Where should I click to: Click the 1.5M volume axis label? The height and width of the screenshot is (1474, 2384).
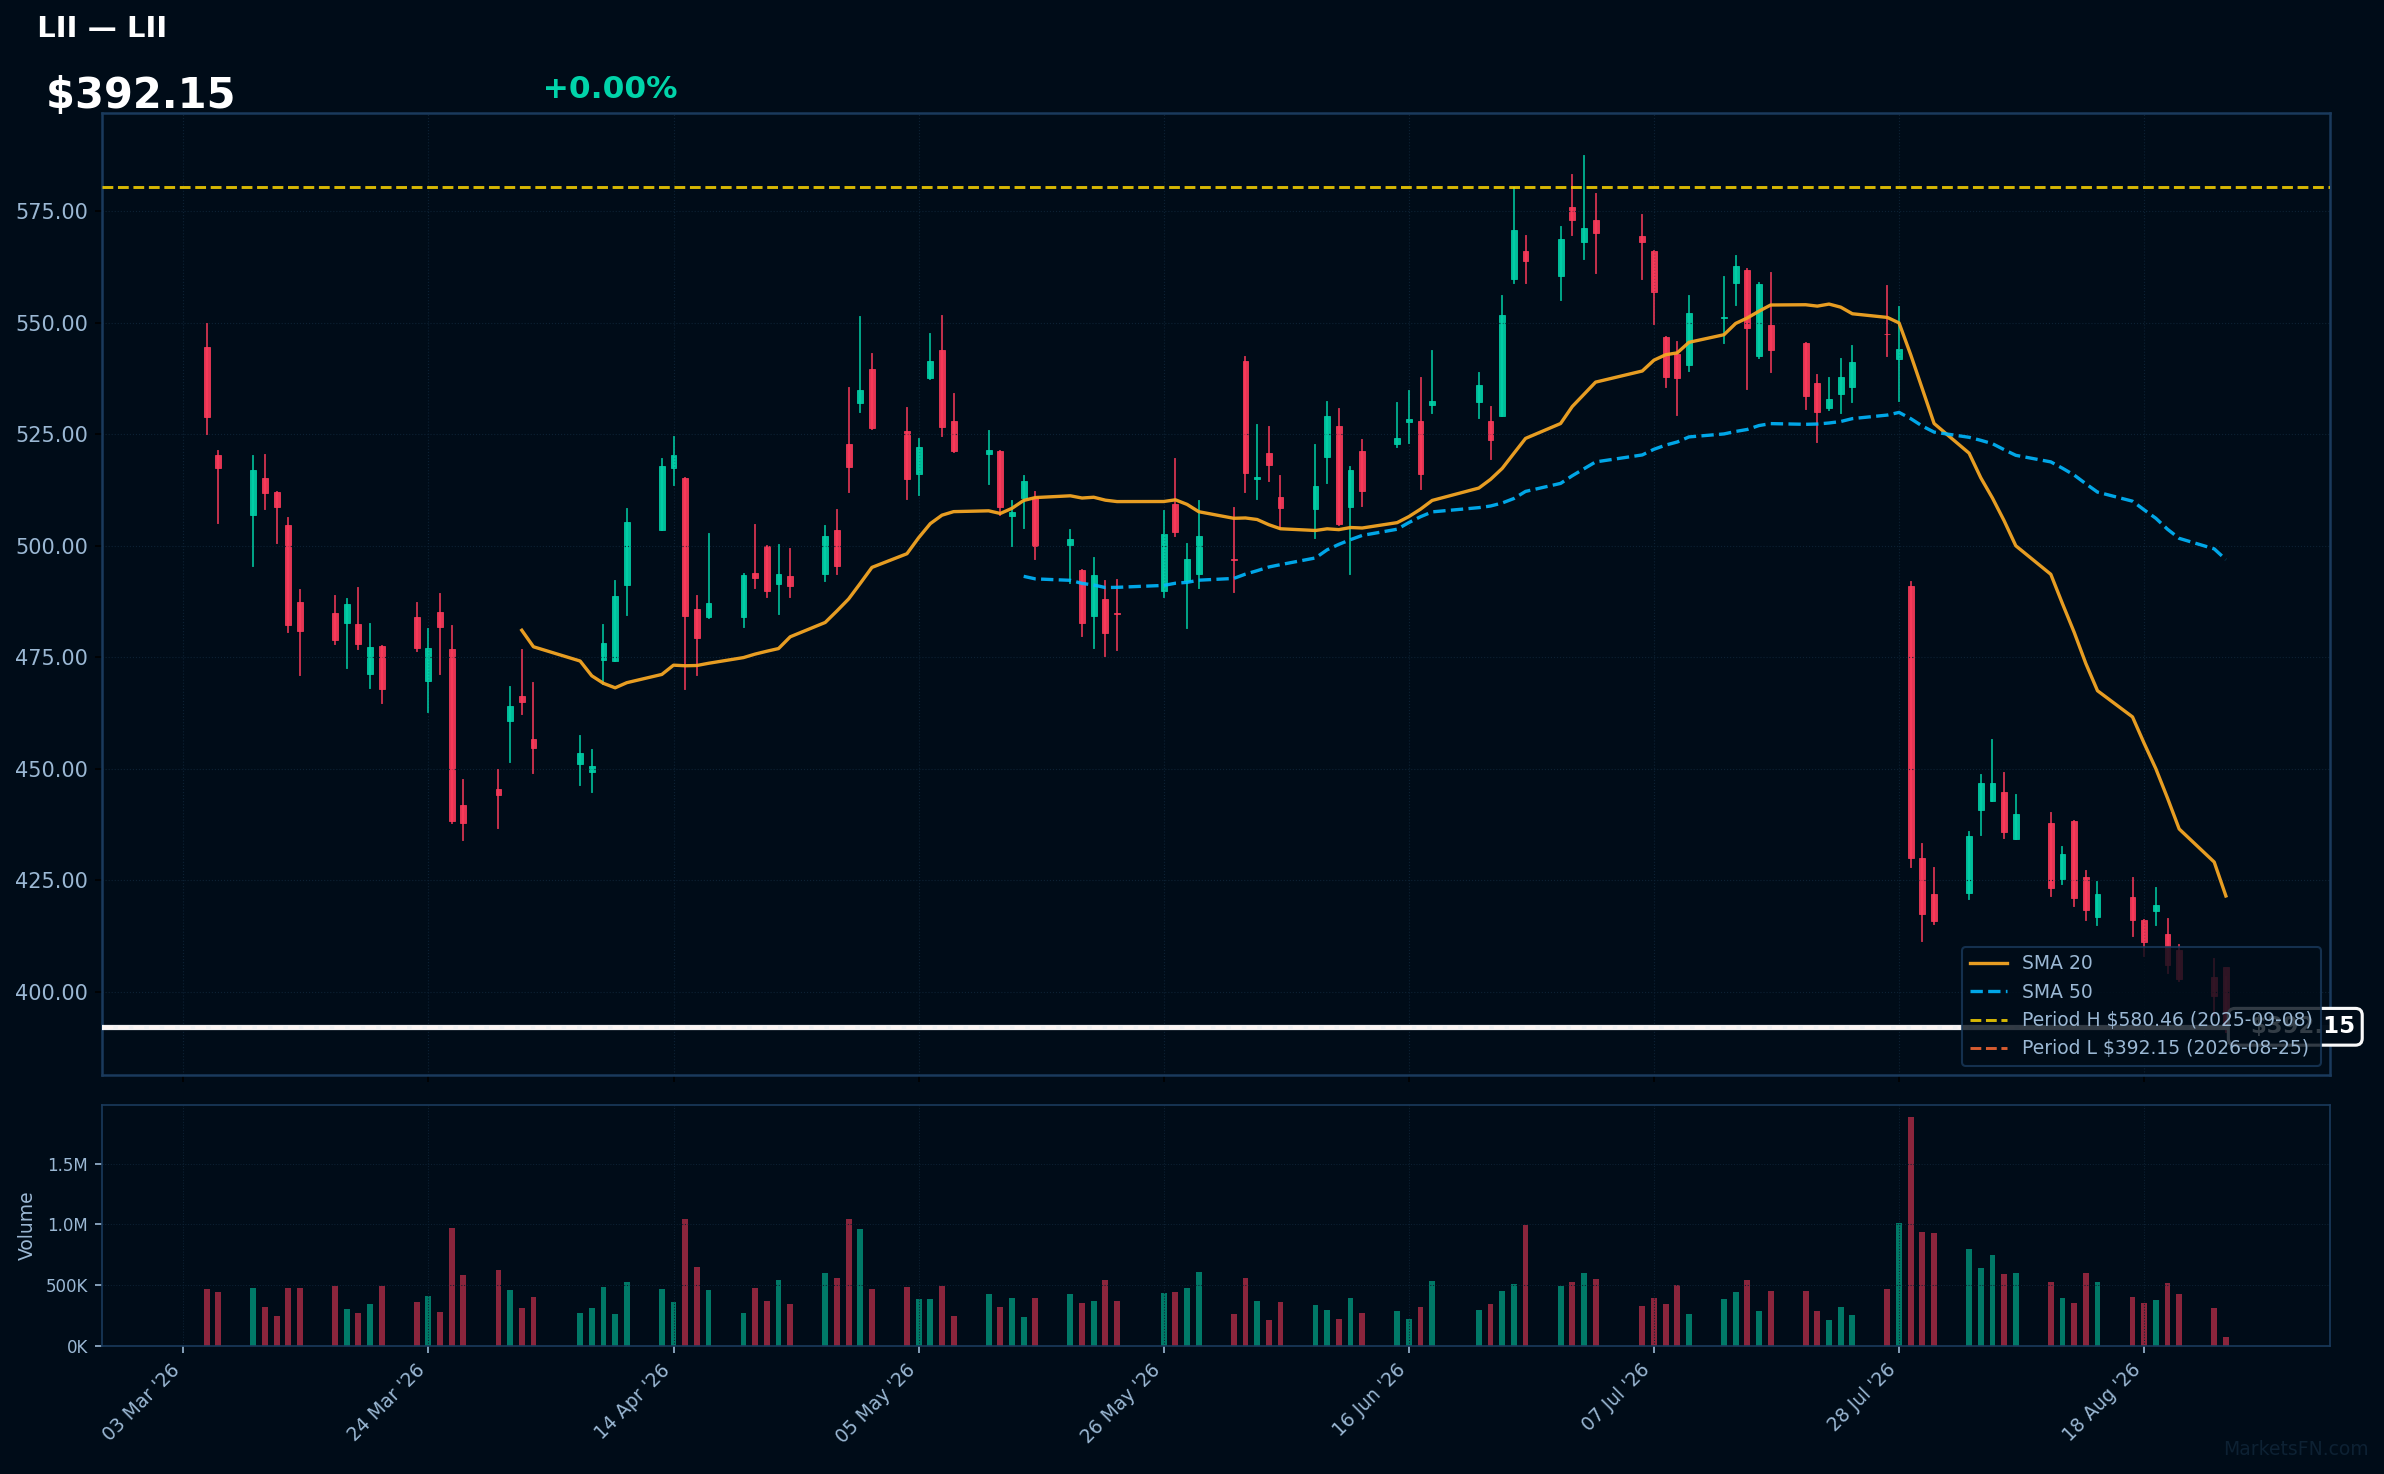point(68,1164)
